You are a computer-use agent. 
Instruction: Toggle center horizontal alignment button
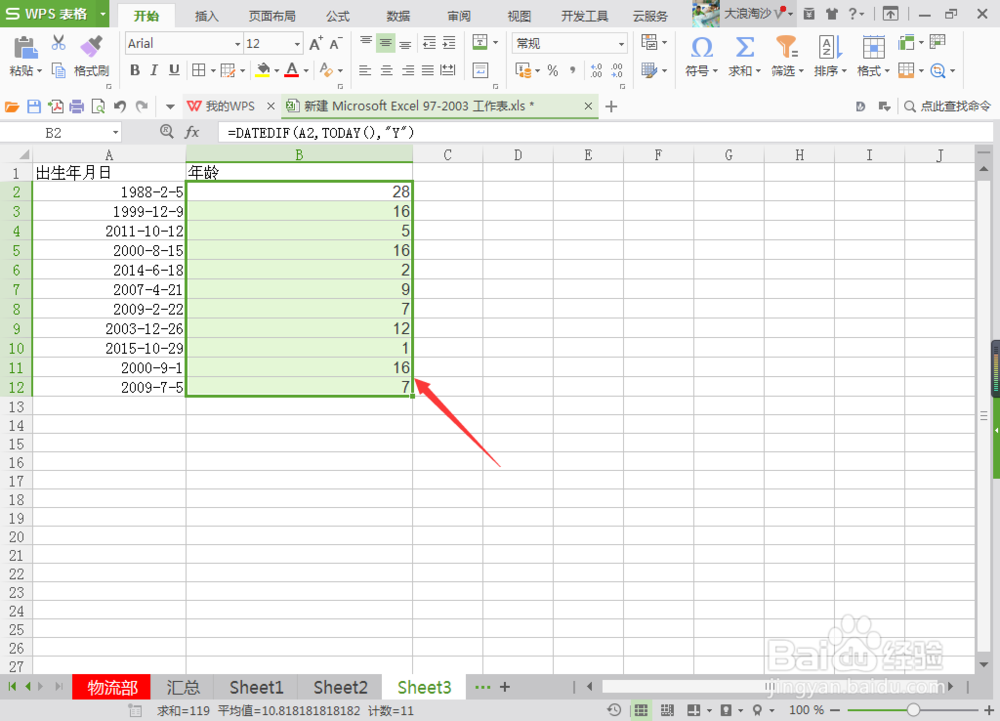point(386,70)
